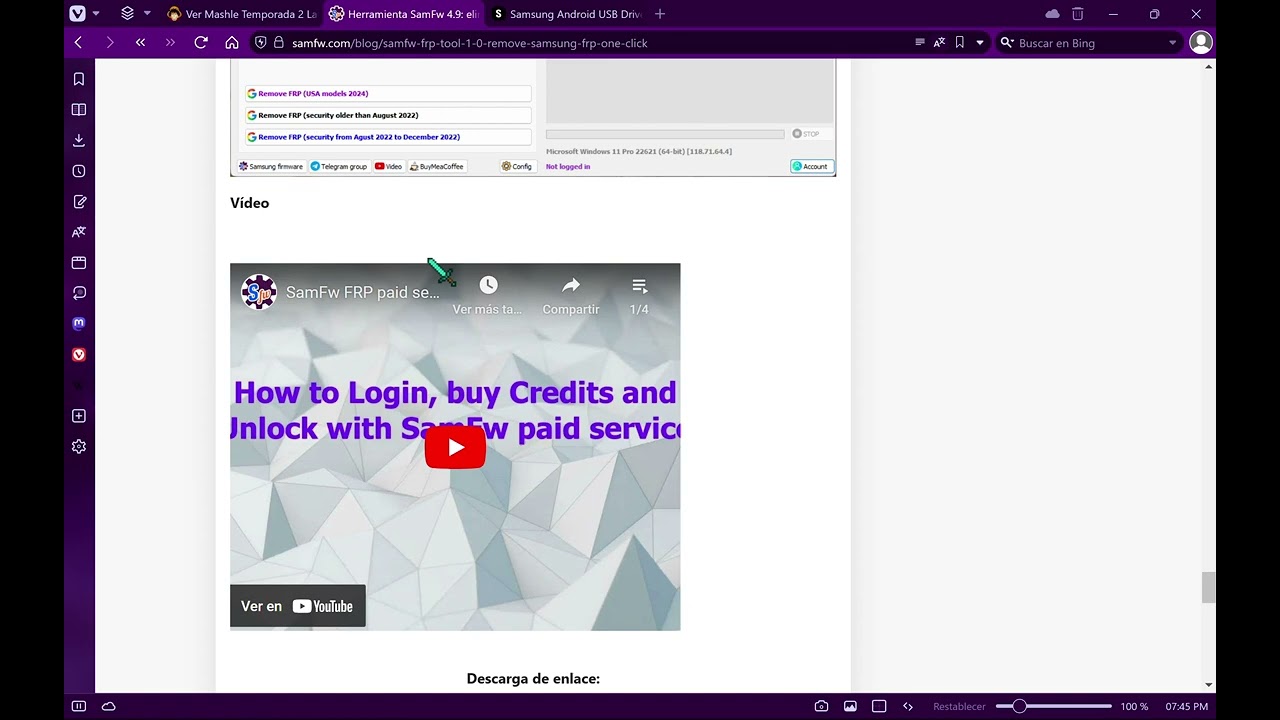
Task: View site info via the lock icon
Action: click(x=279, y=43)
